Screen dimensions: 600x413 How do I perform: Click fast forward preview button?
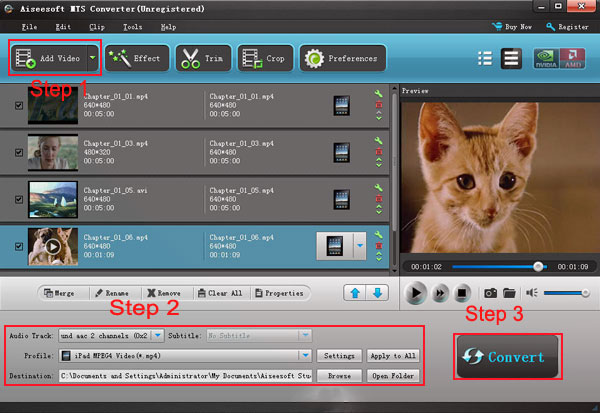pyautogui.click(x=440, y=293)
